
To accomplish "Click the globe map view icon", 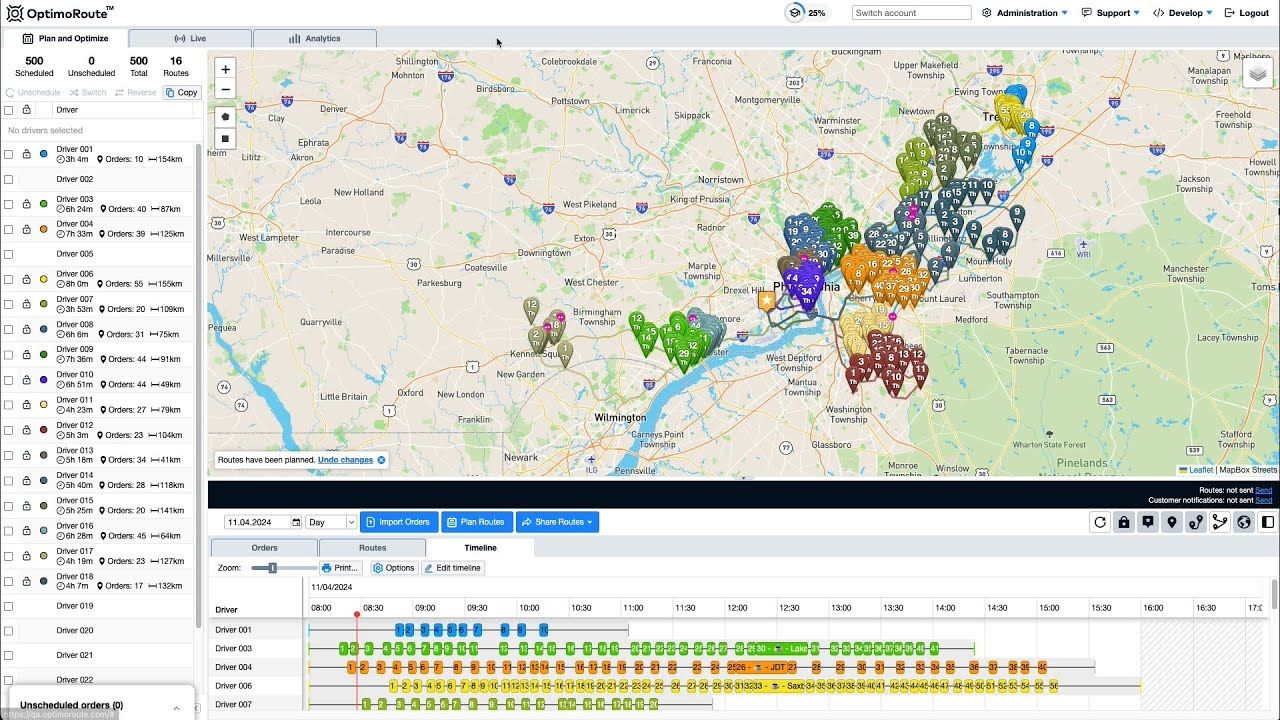I will coord(1243,521).
